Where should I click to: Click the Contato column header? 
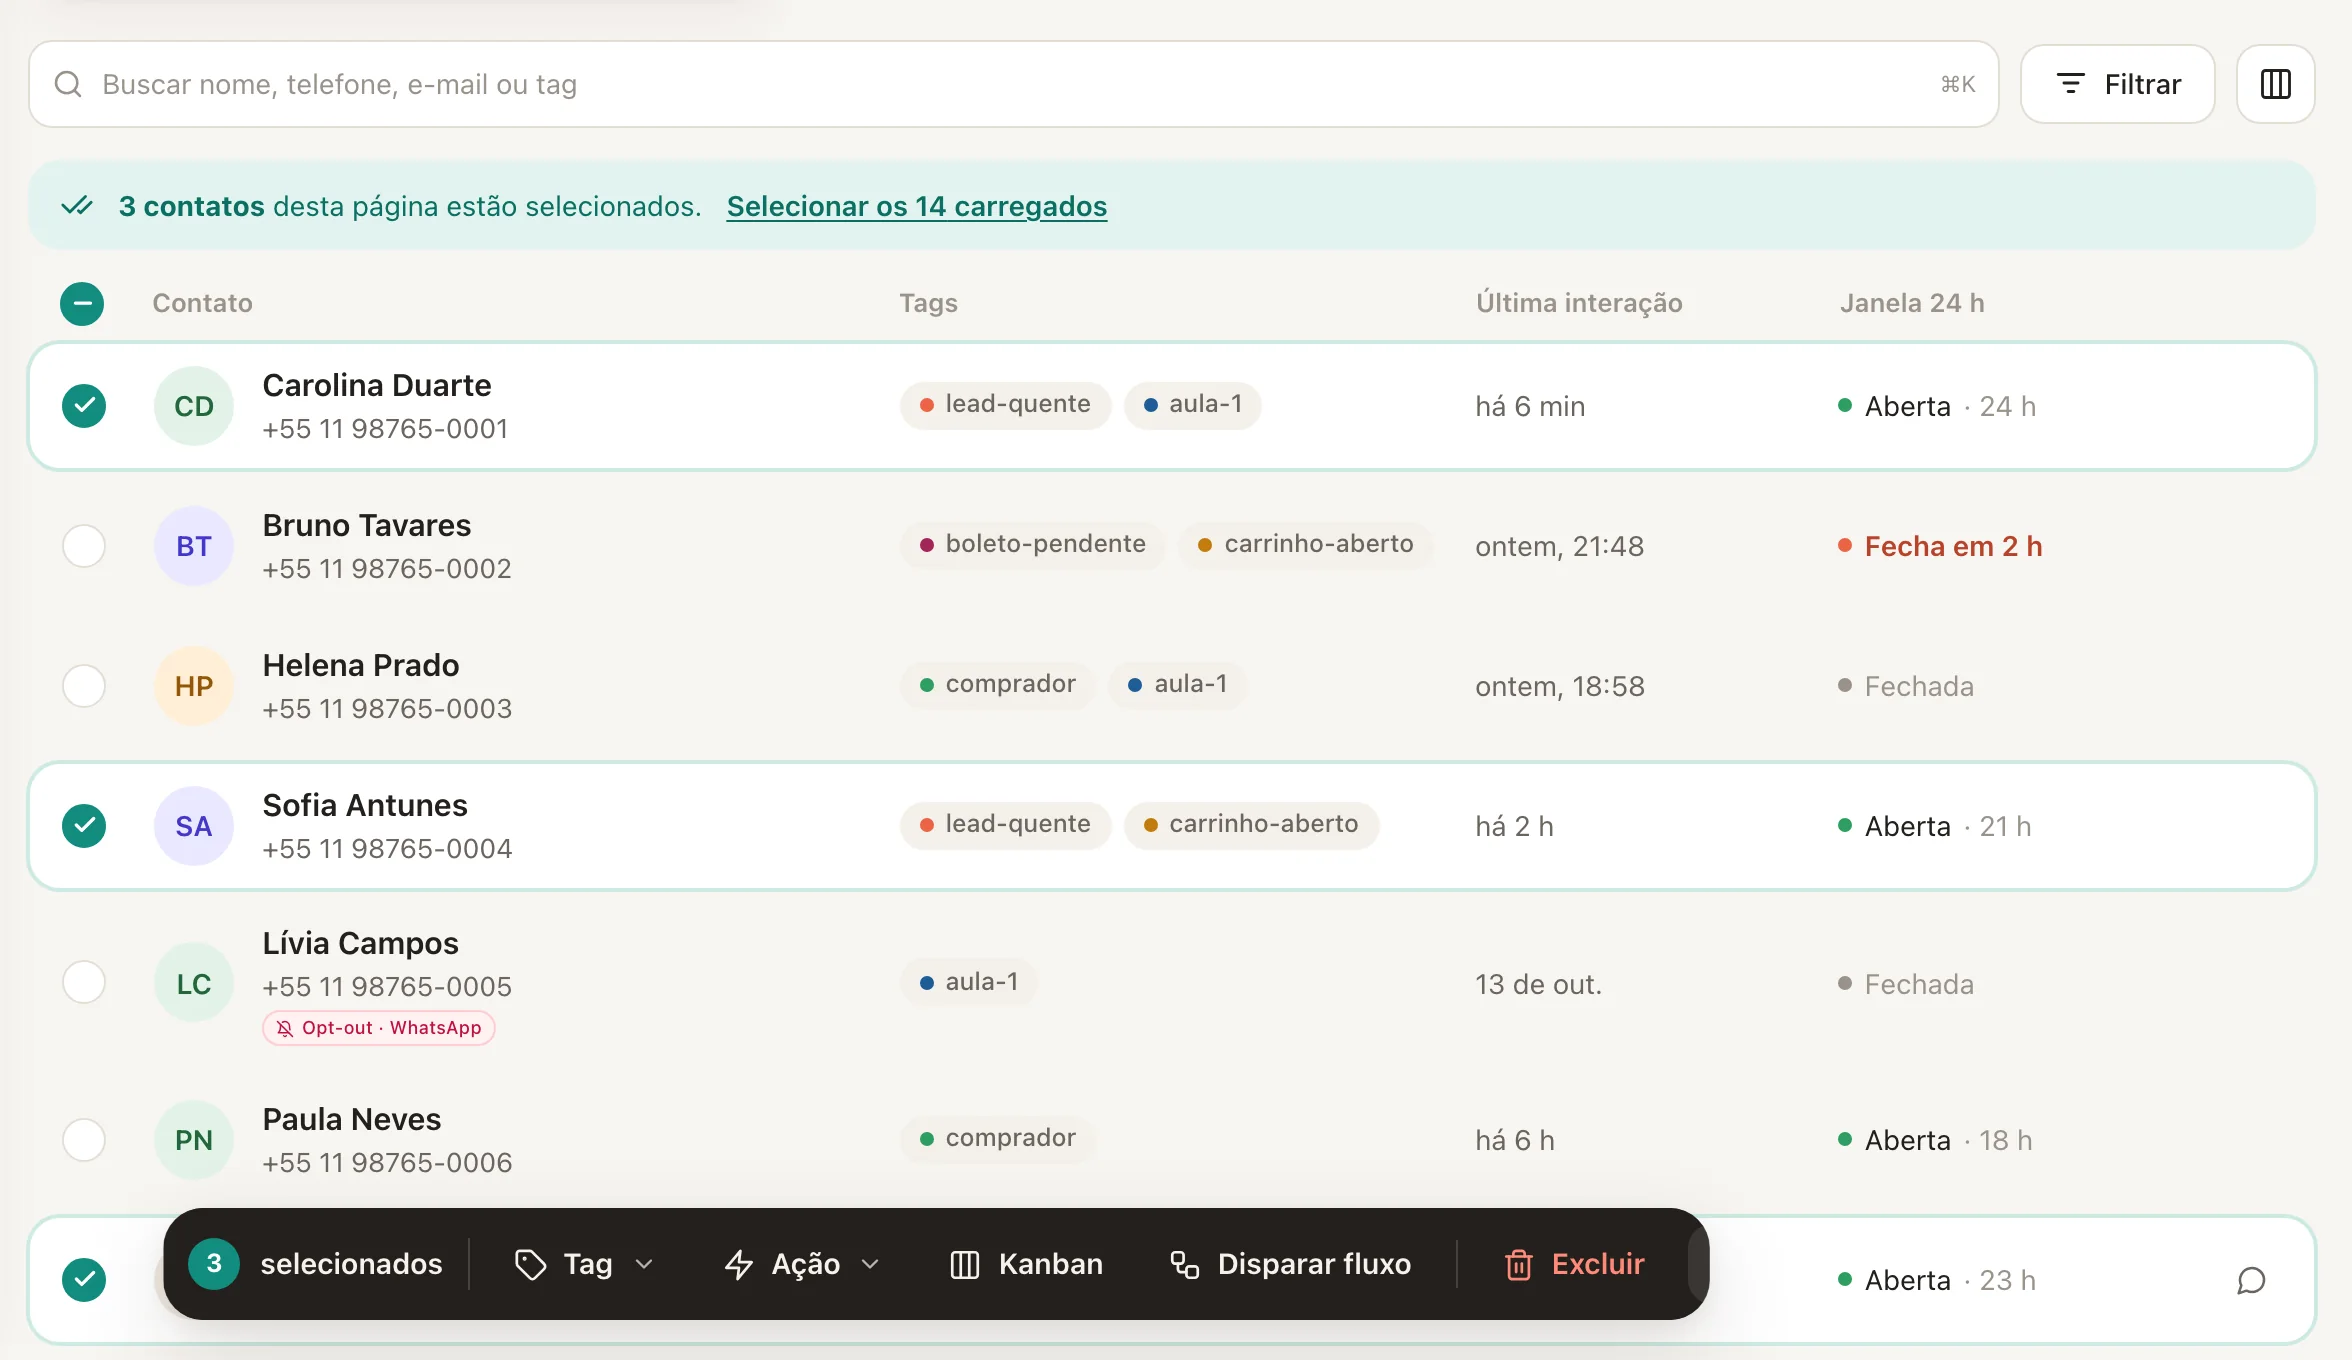(202, 303)
